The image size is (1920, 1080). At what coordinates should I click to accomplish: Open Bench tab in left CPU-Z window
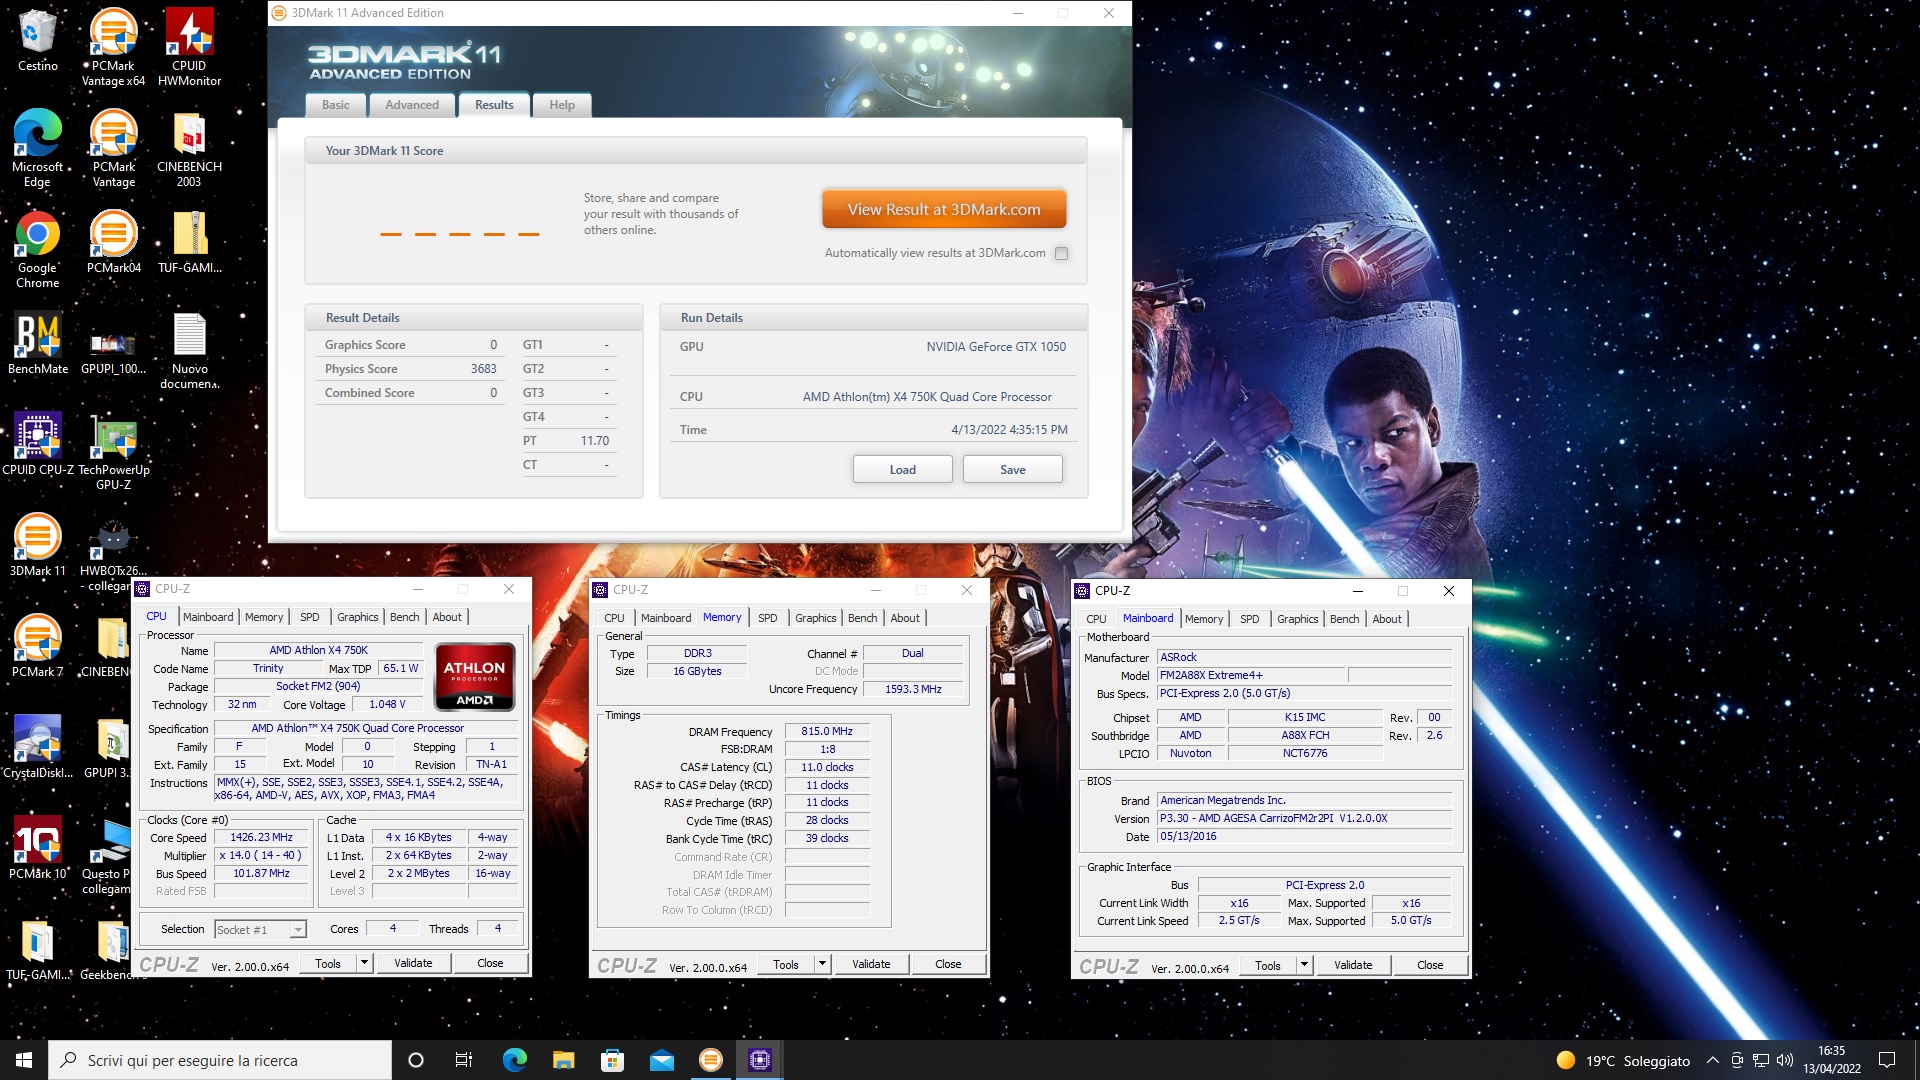pyautogui.click(x=405, y=617)
